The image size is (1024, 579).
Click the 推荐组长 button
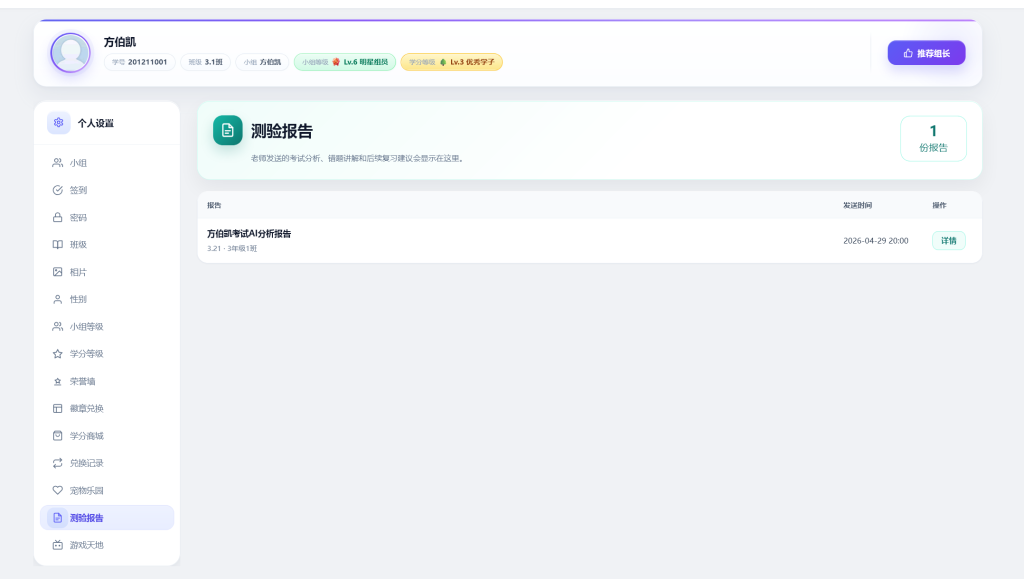point(926,53)
